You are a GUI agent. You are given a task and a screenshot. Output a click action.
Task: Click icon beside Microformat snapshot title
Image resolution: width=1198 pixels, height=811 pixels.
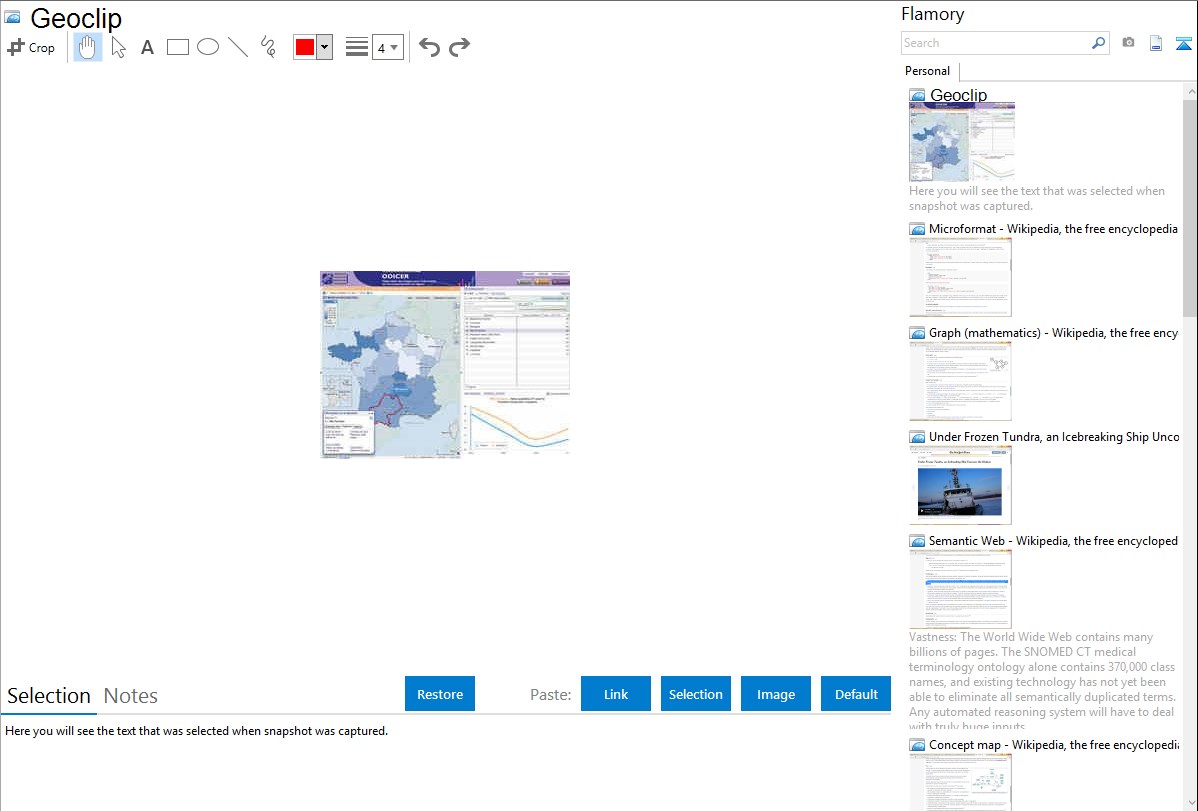tap(917, 229)
